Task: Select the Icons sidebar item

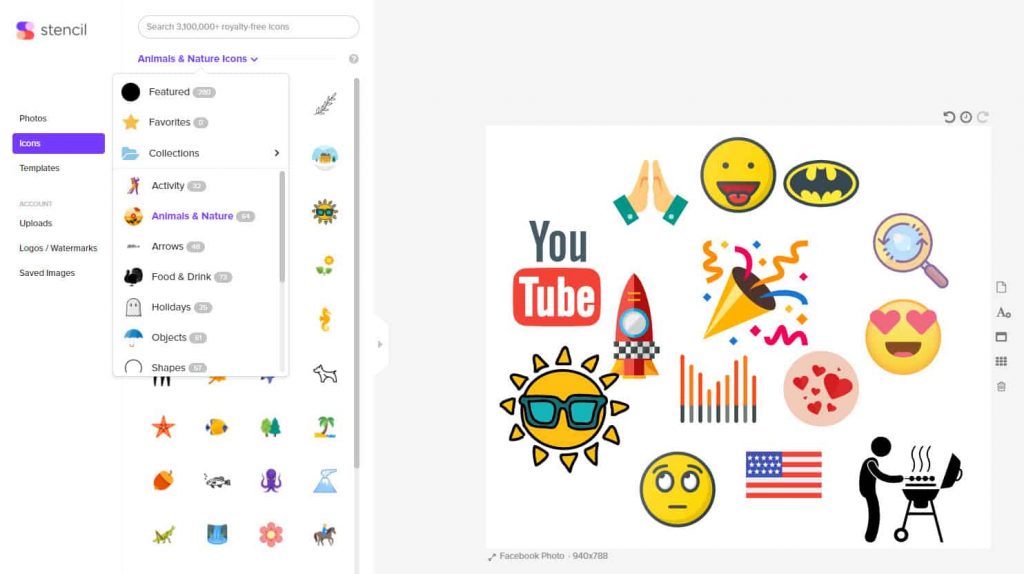Action: (x=58, y=143)
